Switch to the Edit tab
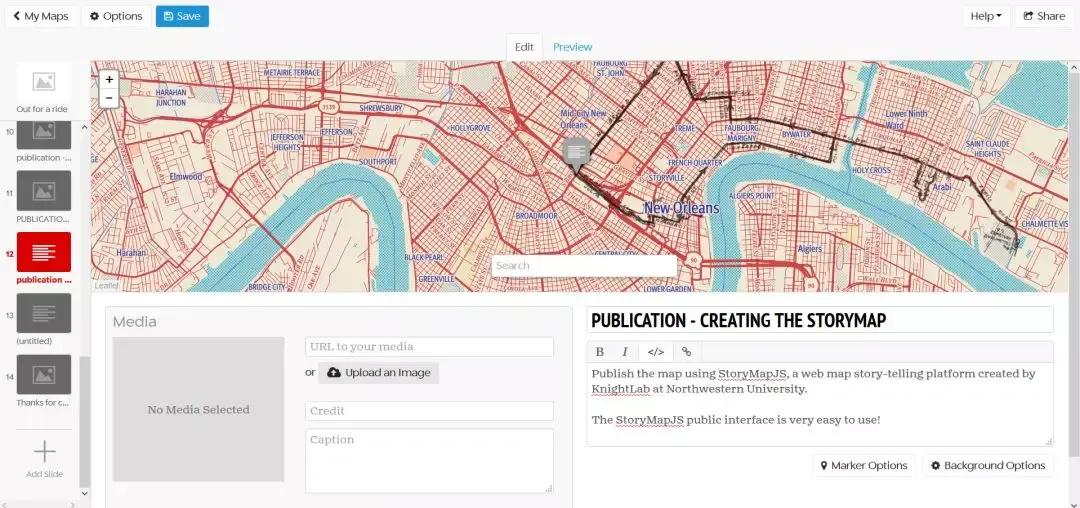 pos(524,47)
